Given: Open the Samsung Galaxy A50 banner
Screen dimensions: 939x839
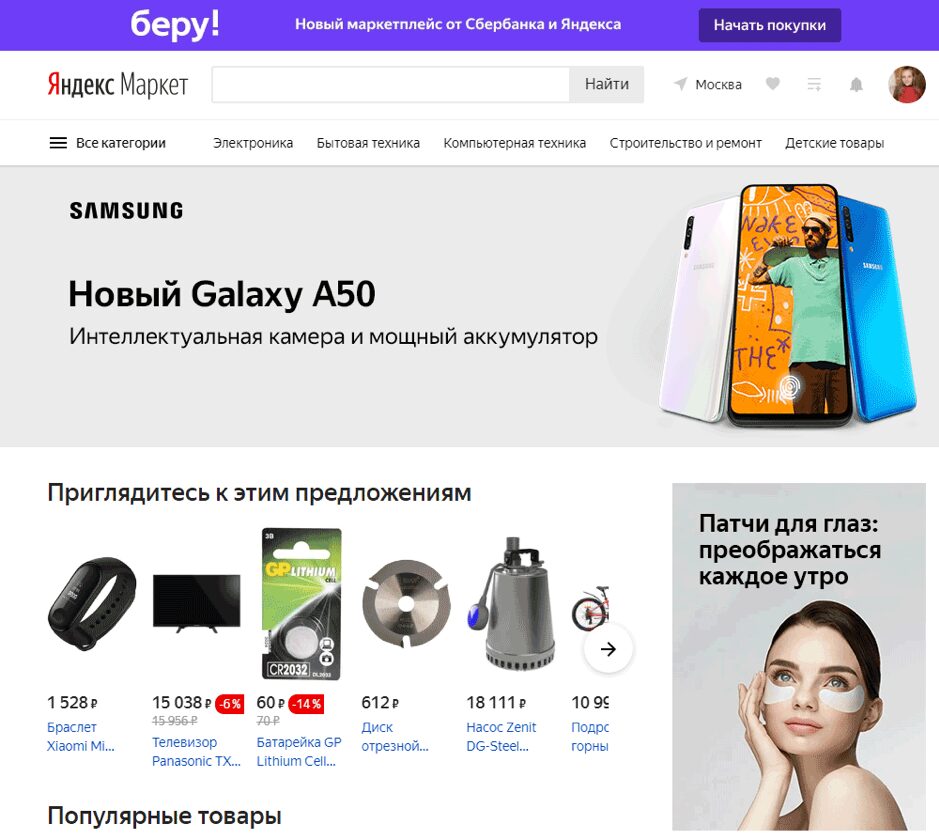Looking at the screenshot, I should [470, 307].
